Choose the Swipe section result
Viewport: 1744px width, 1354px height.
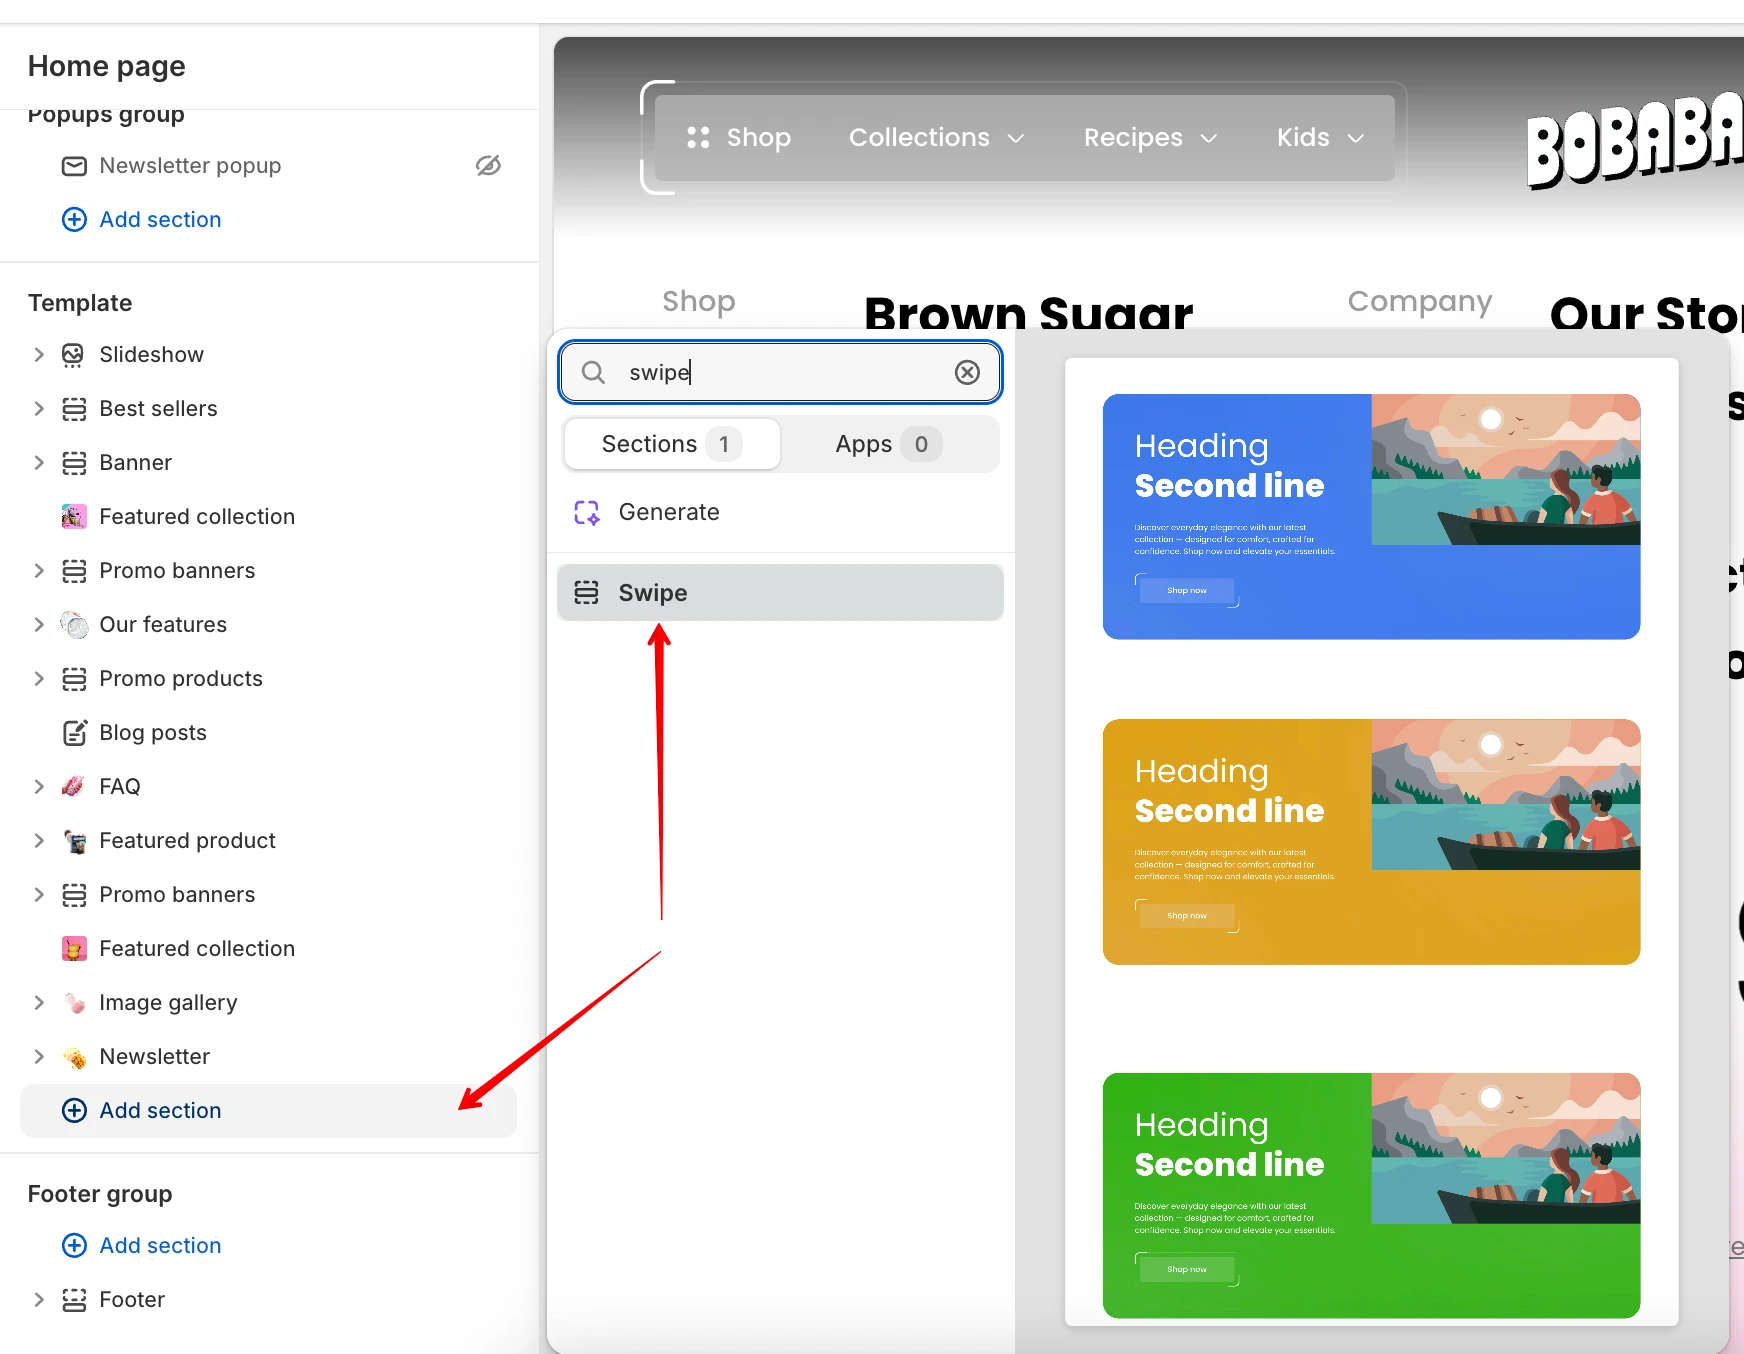[780, 593]
